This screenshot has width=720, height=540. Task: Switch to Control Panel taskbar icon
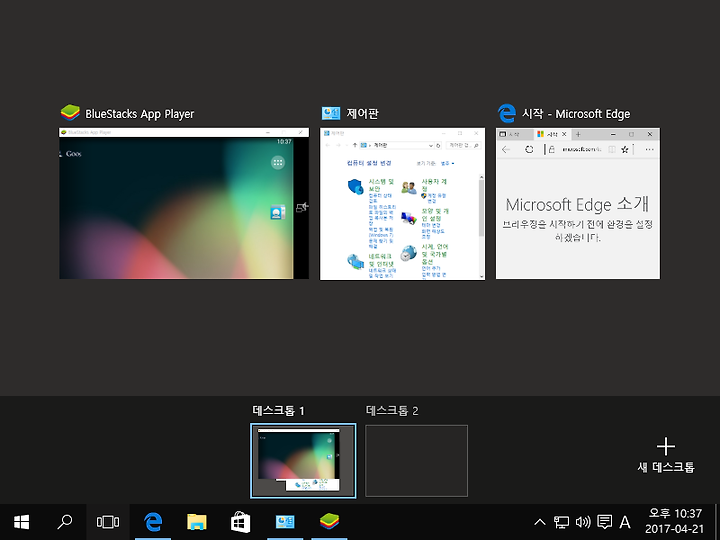[285, 522]
